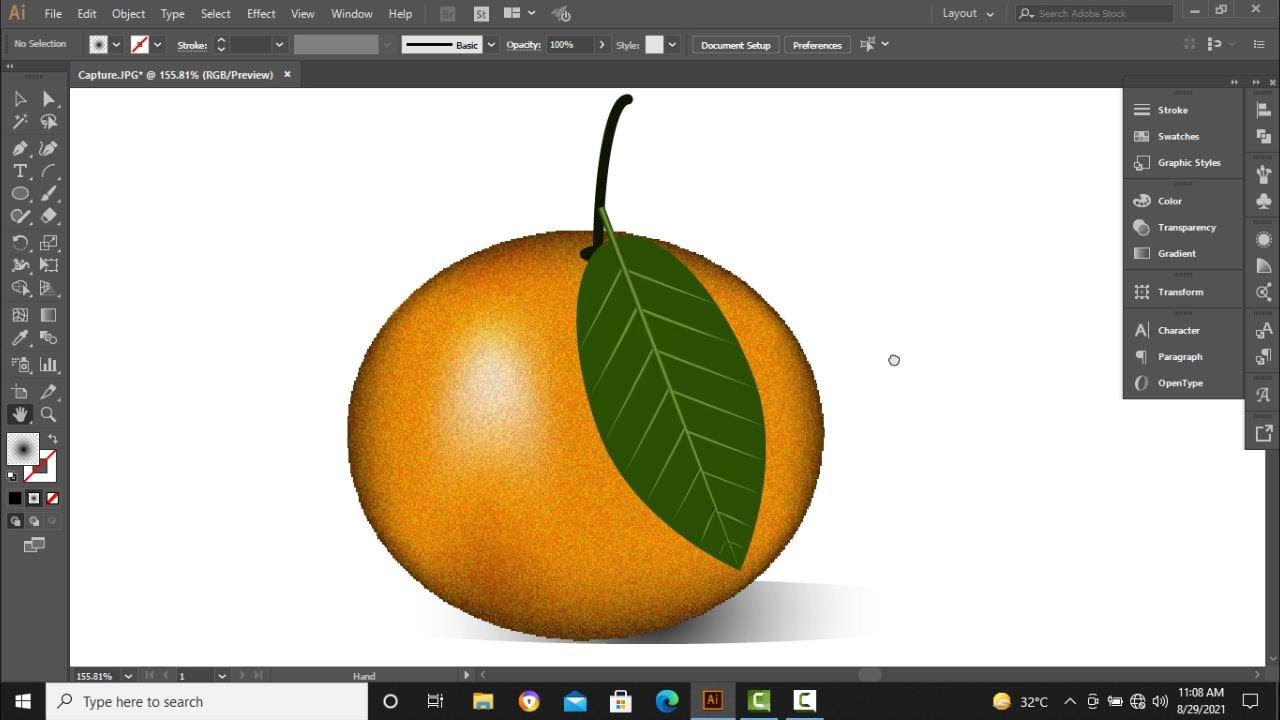Pick the Line Segment tool
This screenshot has width=1280, height=720.
(49, 171)
